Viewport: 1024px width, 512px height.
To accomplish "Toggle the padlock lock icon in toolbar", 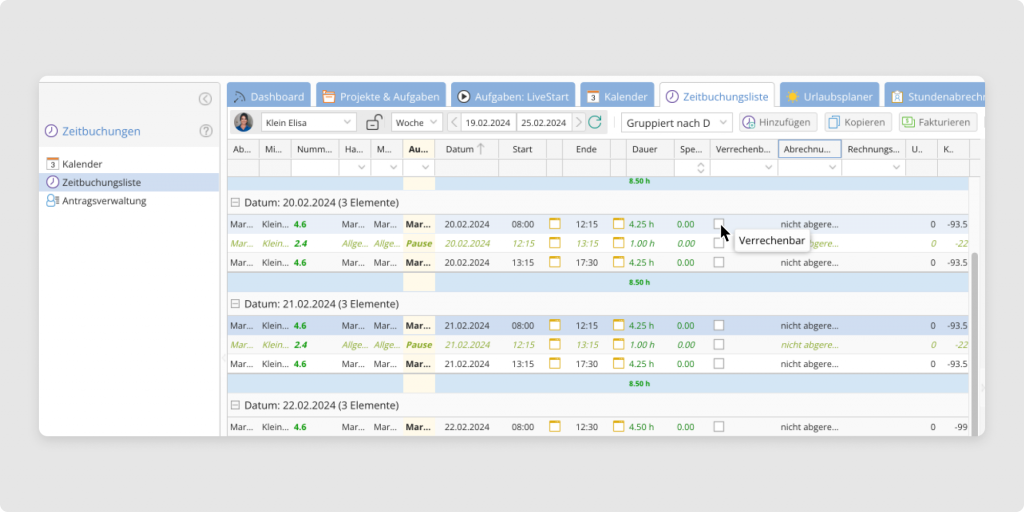I will 374,122.
